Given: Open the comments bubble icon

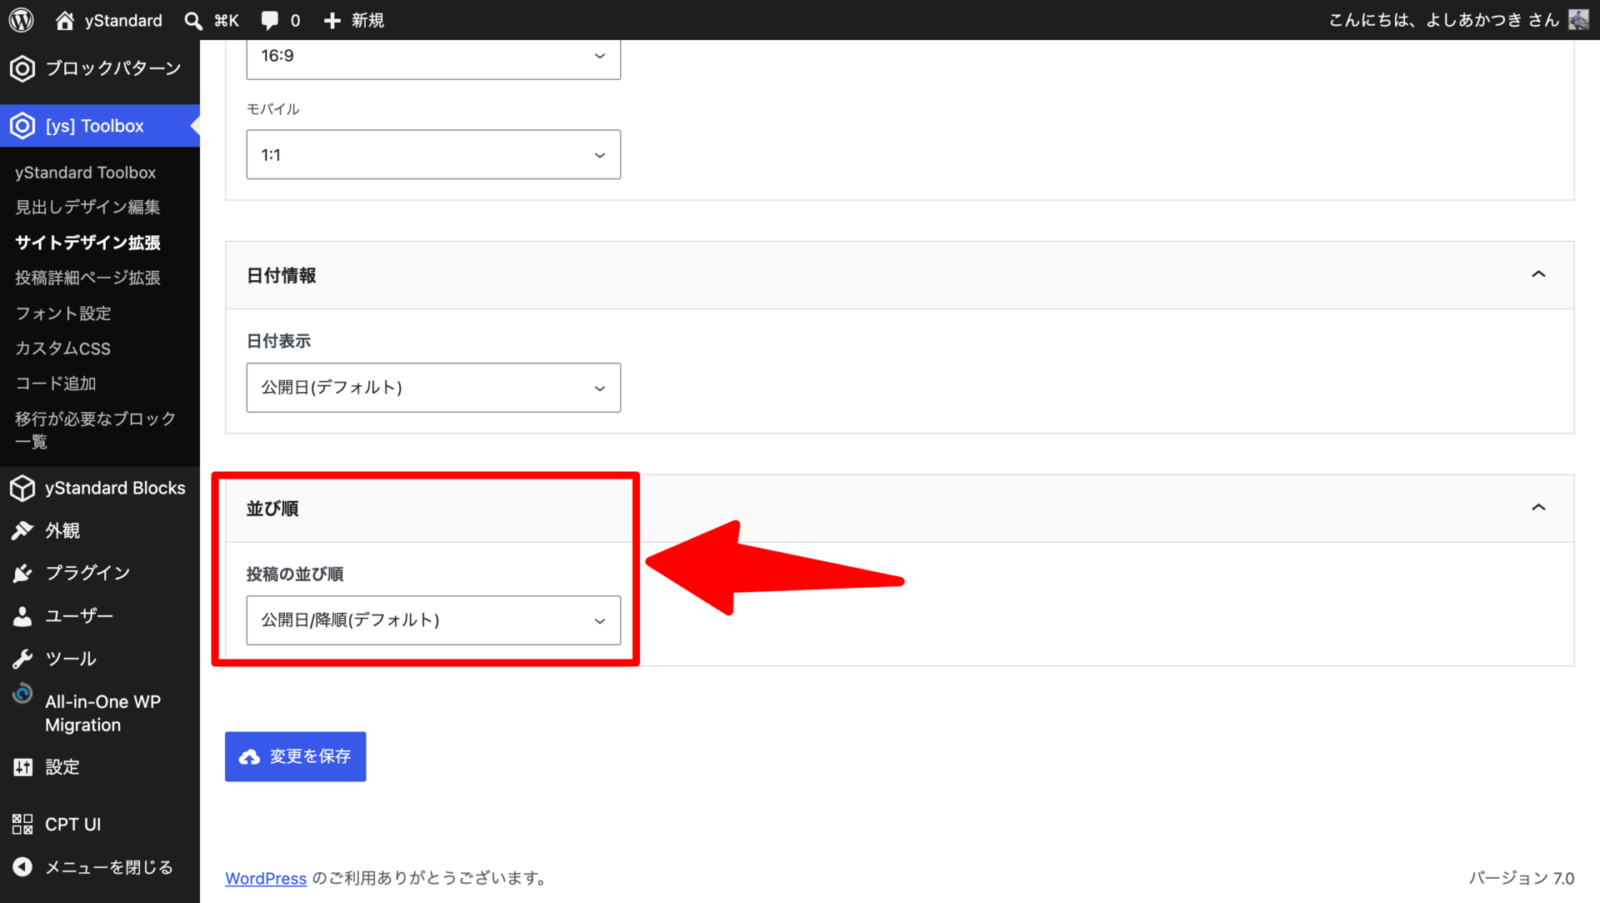Looking at the screenshot, I should pos(270,20).
